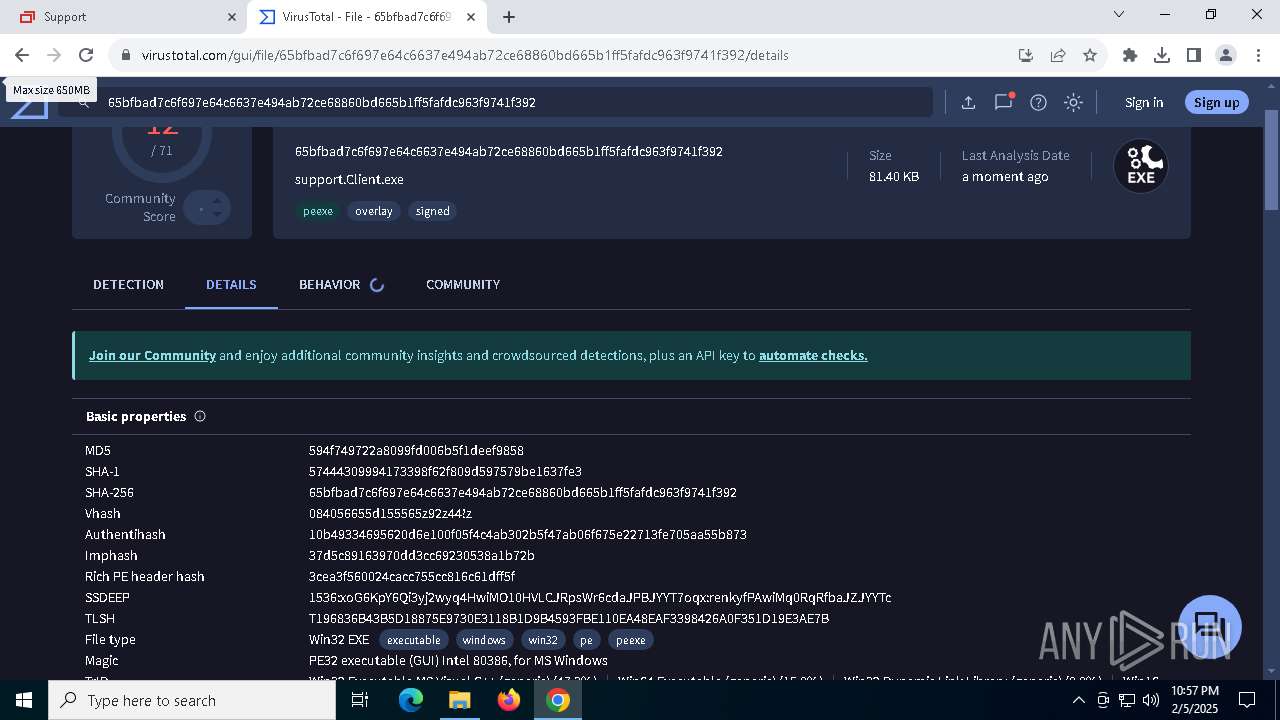Open Task View on taskbar
Viewport: 1280px width, 720px height.
360,700
